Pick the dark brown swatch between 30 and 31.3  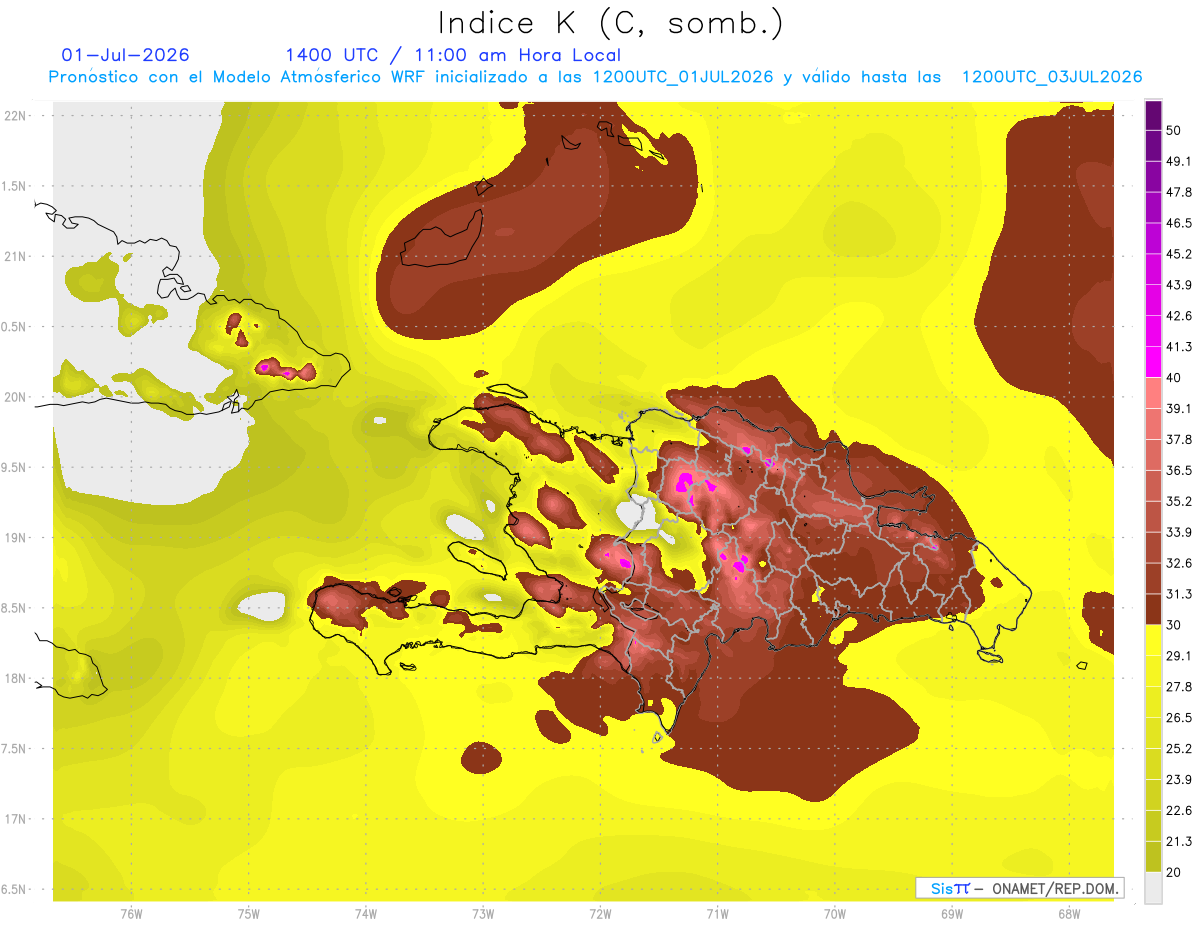coord(1153,609)
